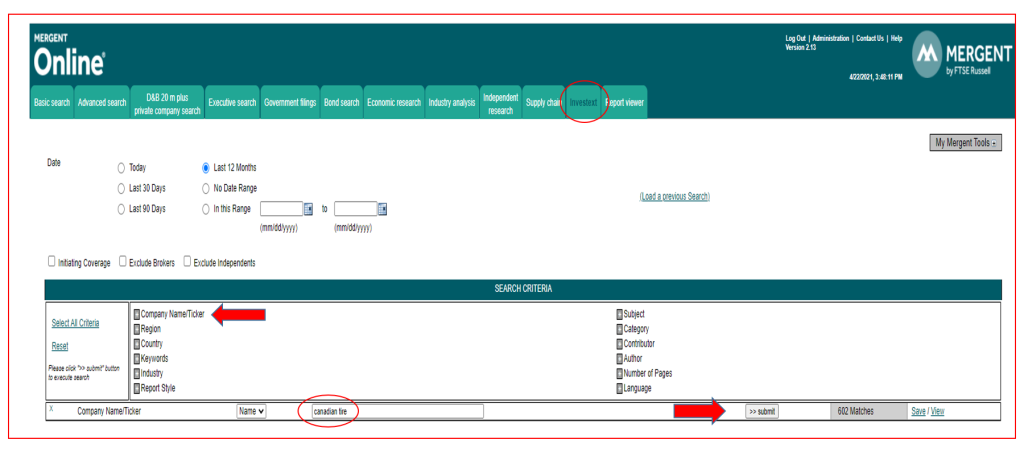Click the >> submit button
The image size is (1024, 452).
point(762,412)
